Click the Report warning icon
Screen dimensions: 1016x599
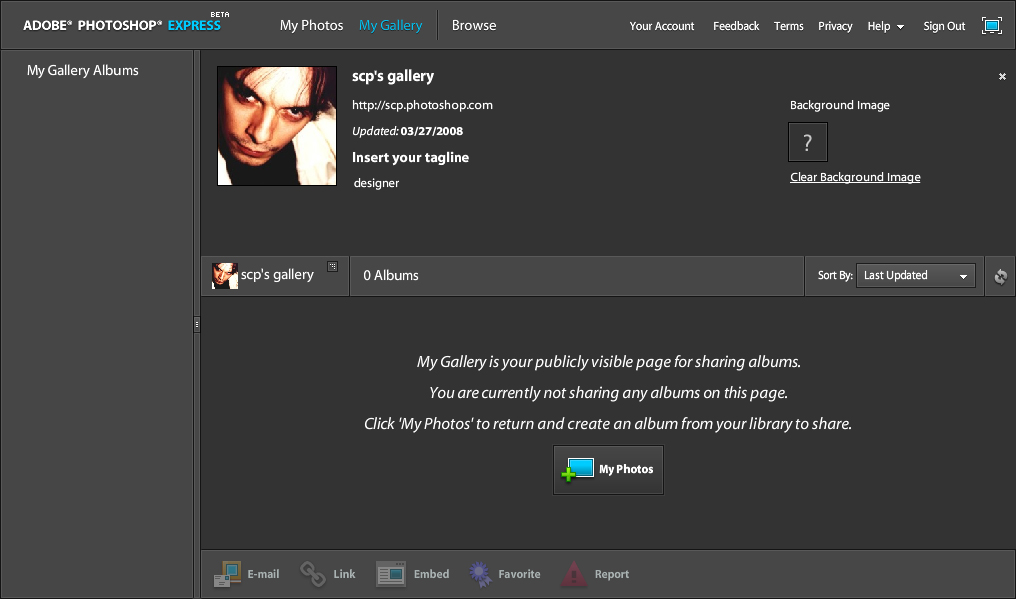click(574, 574)
